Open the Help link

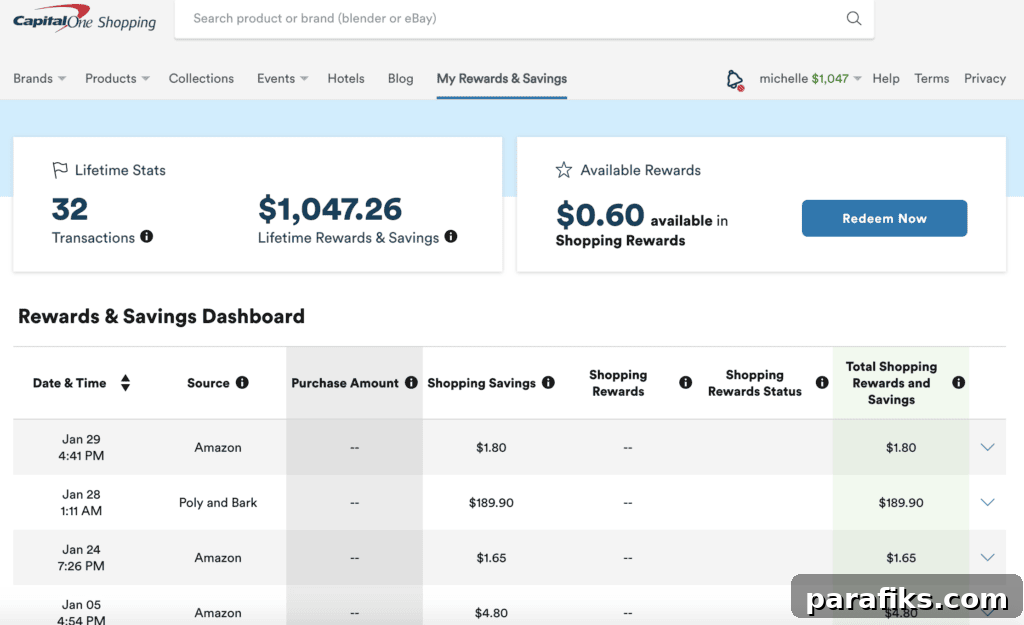click(886, 78)
